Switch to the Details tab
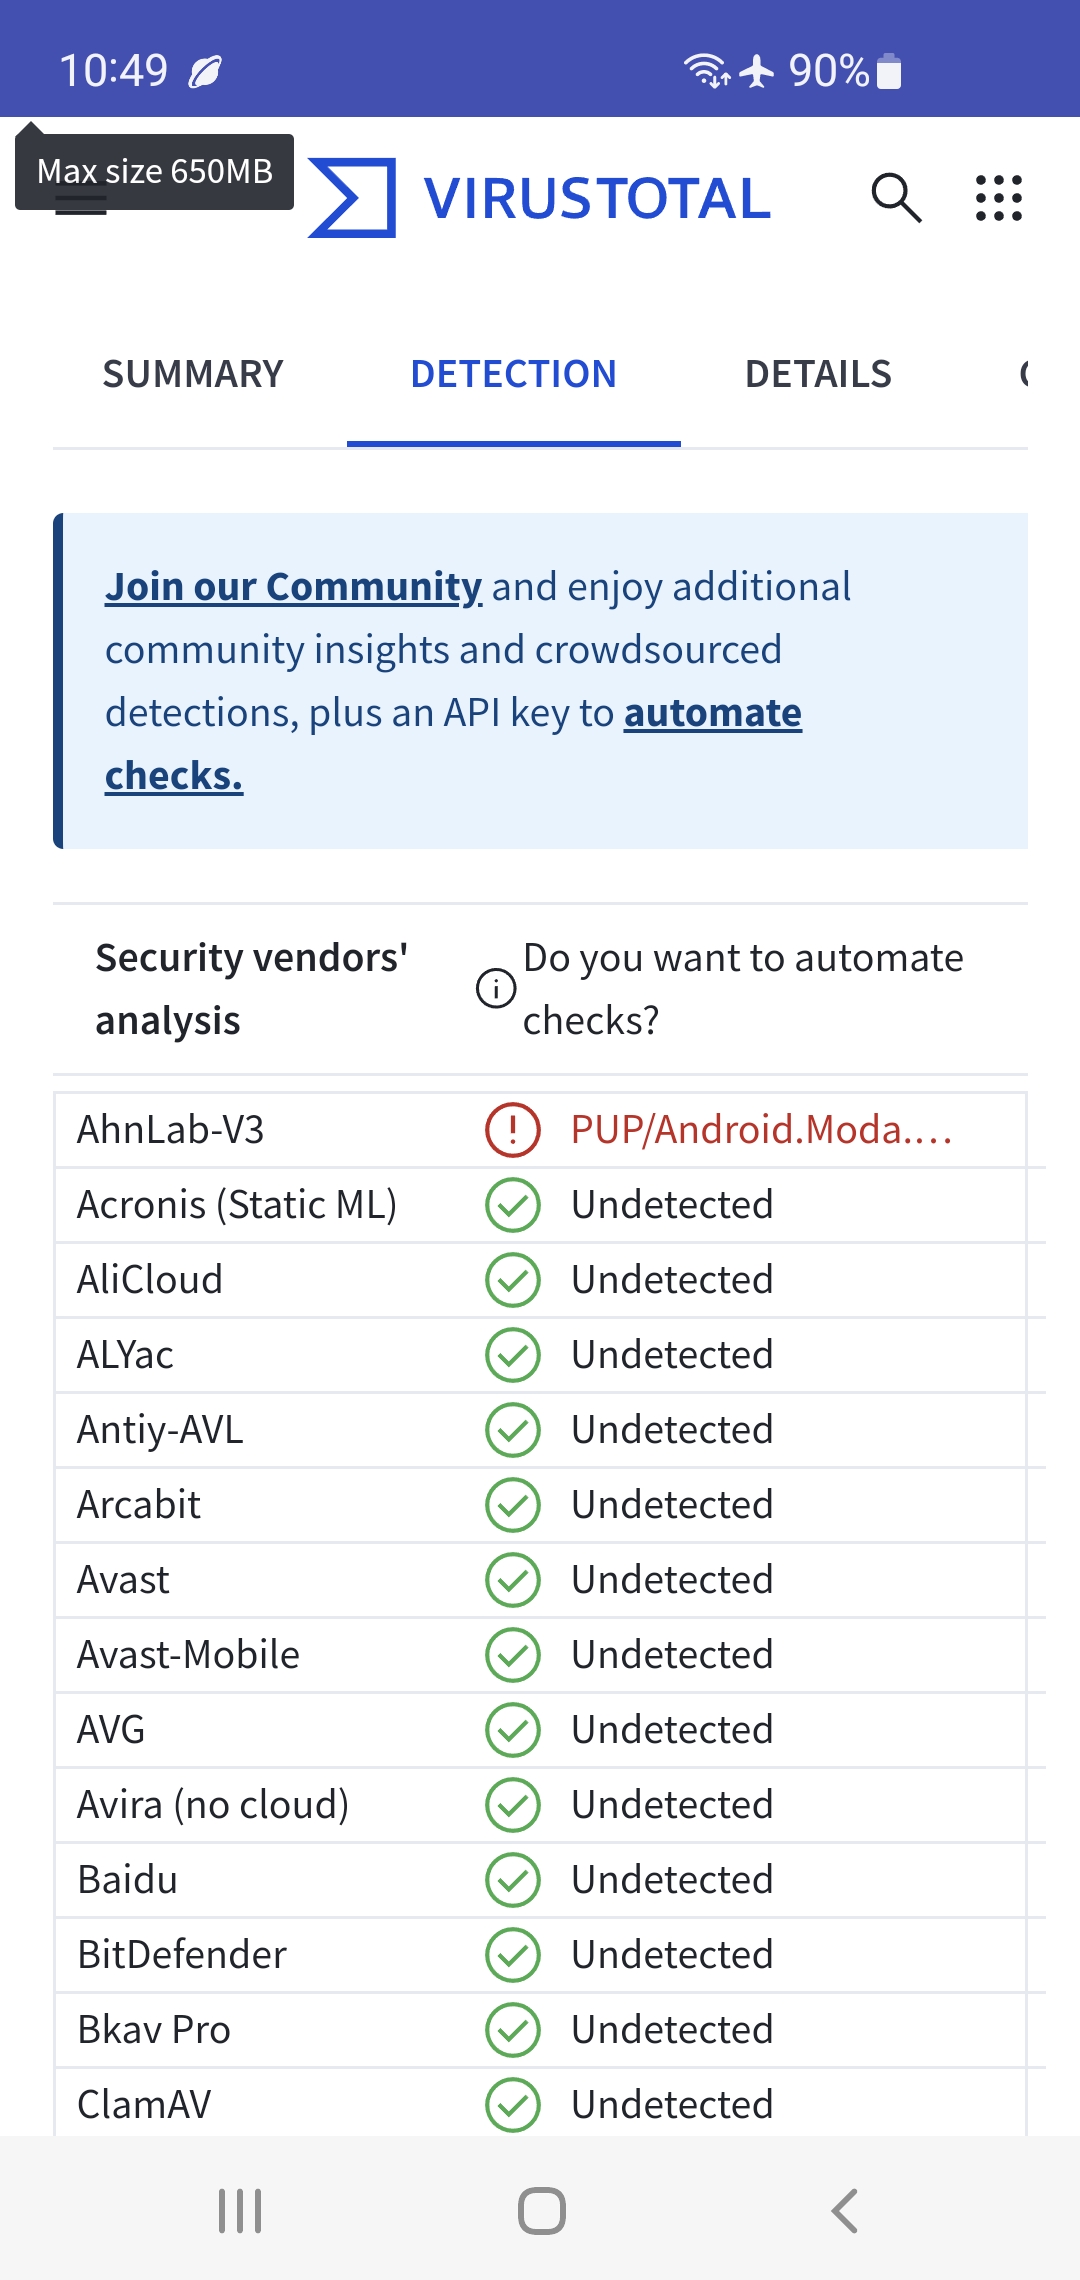Viewport: 1080px width, 2280px height. (818, 374)
